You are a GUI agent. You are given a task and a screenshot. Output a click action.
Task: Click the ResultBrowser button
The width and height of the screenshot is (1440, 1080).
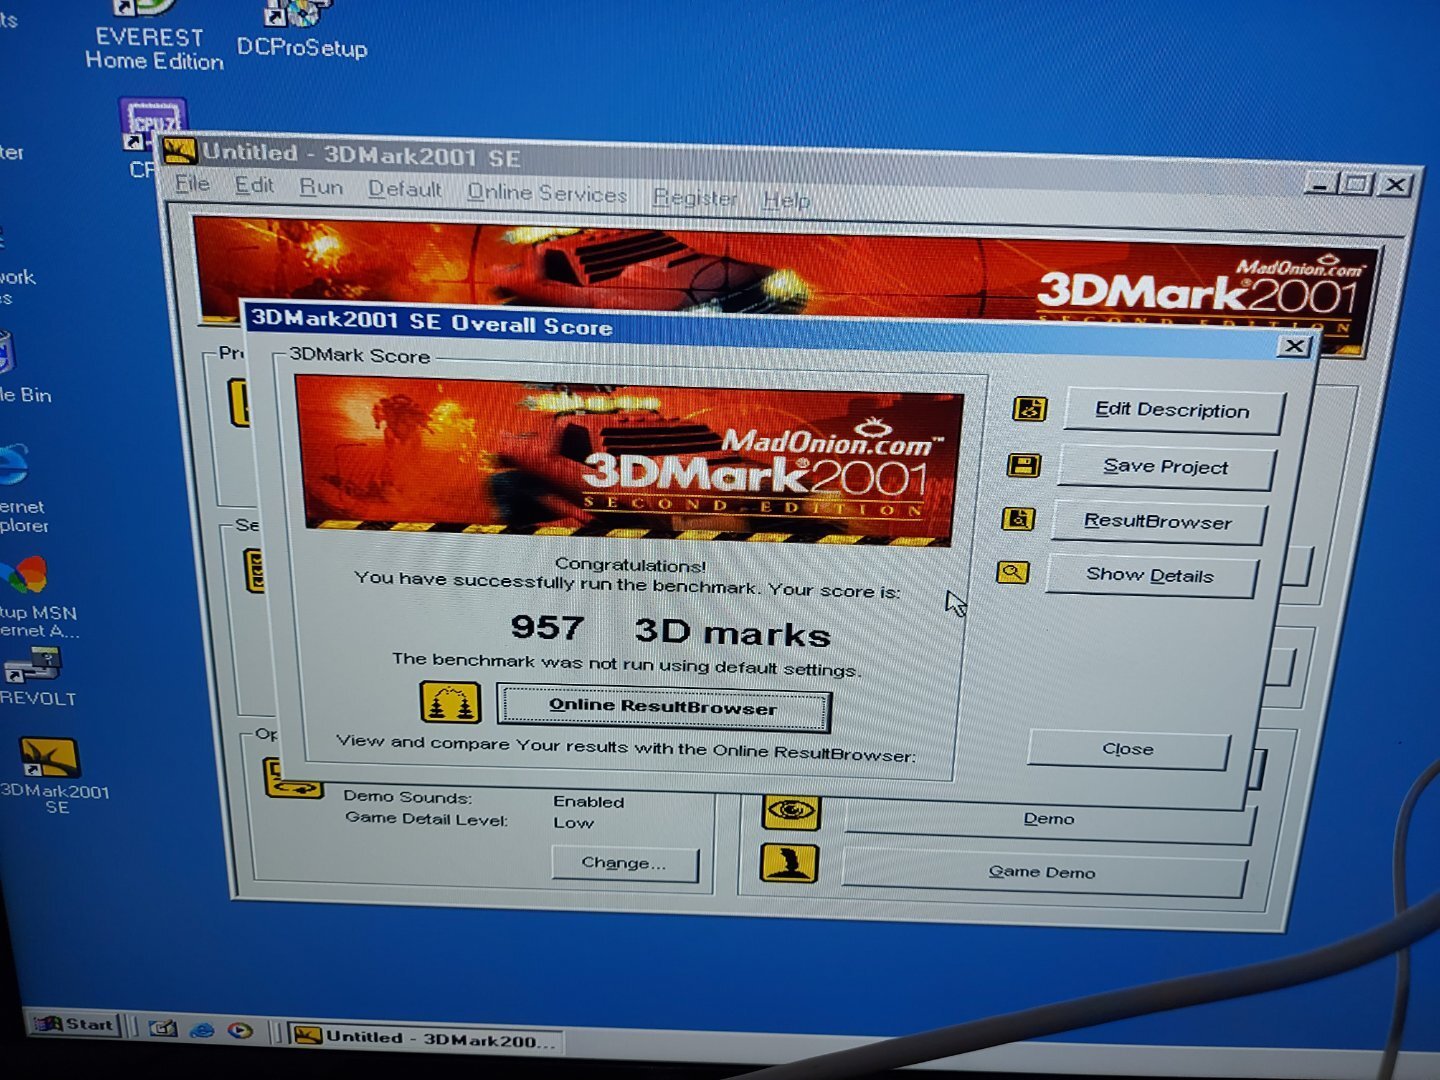(1158, 522)
